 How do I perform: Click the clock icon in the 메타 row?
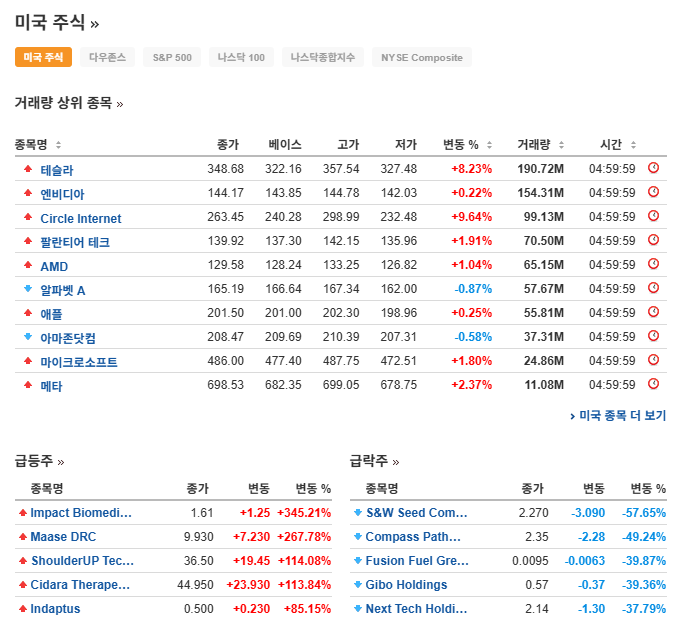point(653,384)
